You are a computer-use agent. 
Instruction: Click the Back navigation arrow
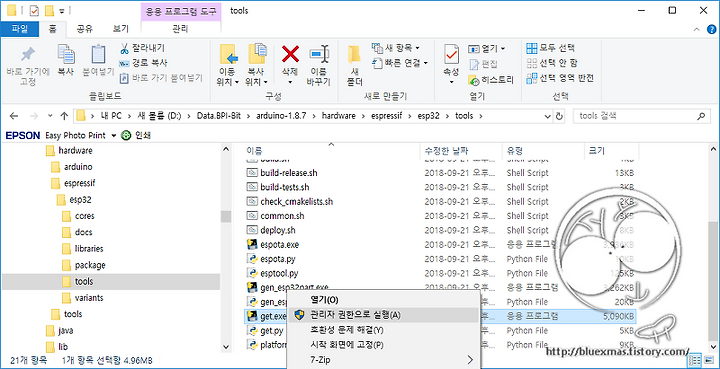14,116
